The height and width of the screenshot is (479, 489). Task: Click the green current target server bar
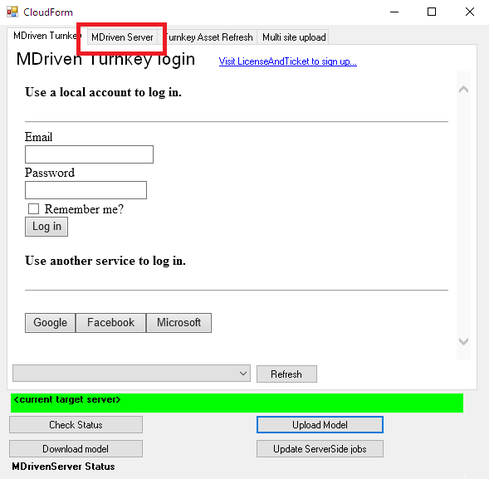237,403
